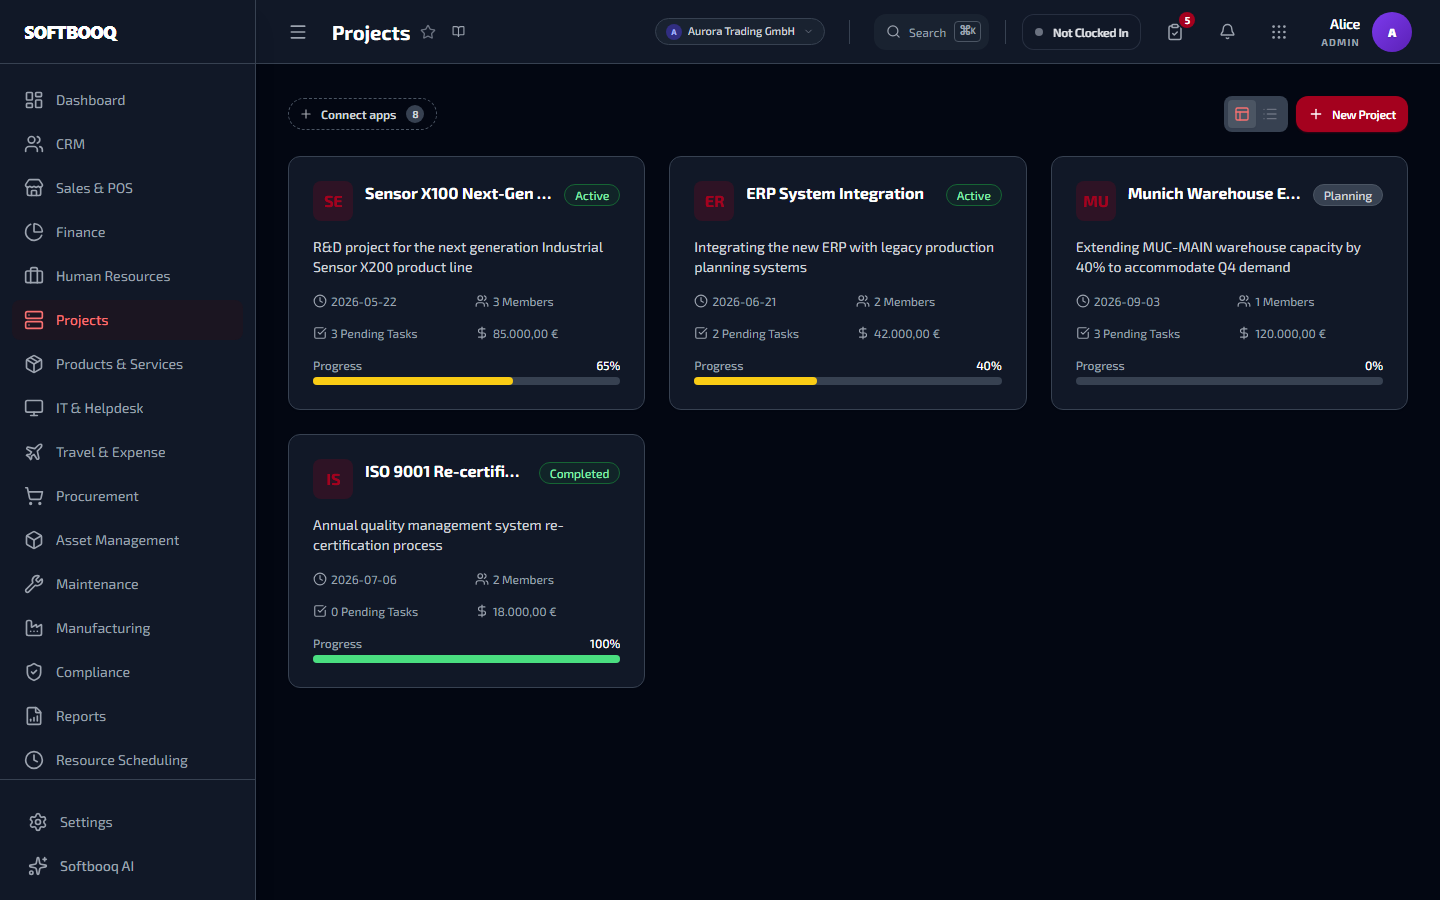The image size is (1440, 900).
Task: Open Procurement module
Action: tap(128, 496)
